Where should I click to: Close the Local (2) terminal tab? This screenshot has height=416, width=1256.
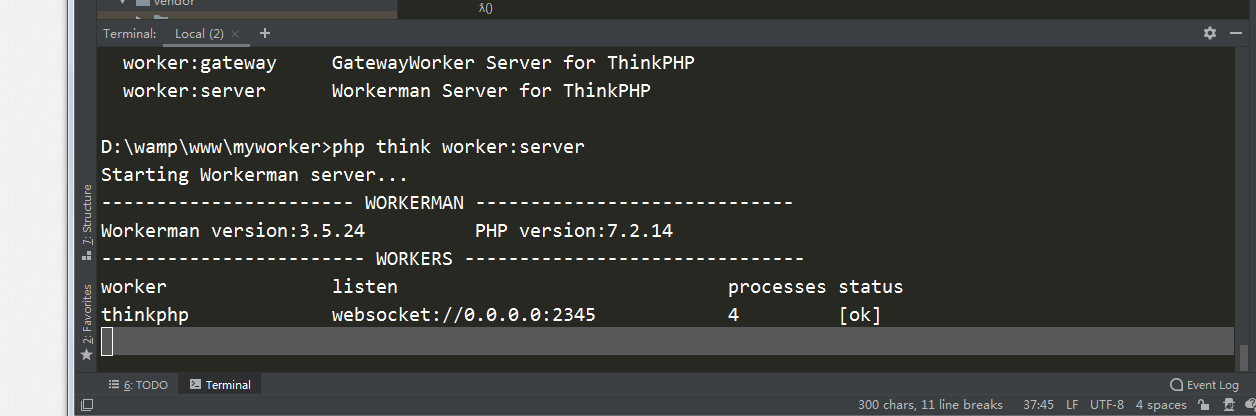[x=235, y=34]
